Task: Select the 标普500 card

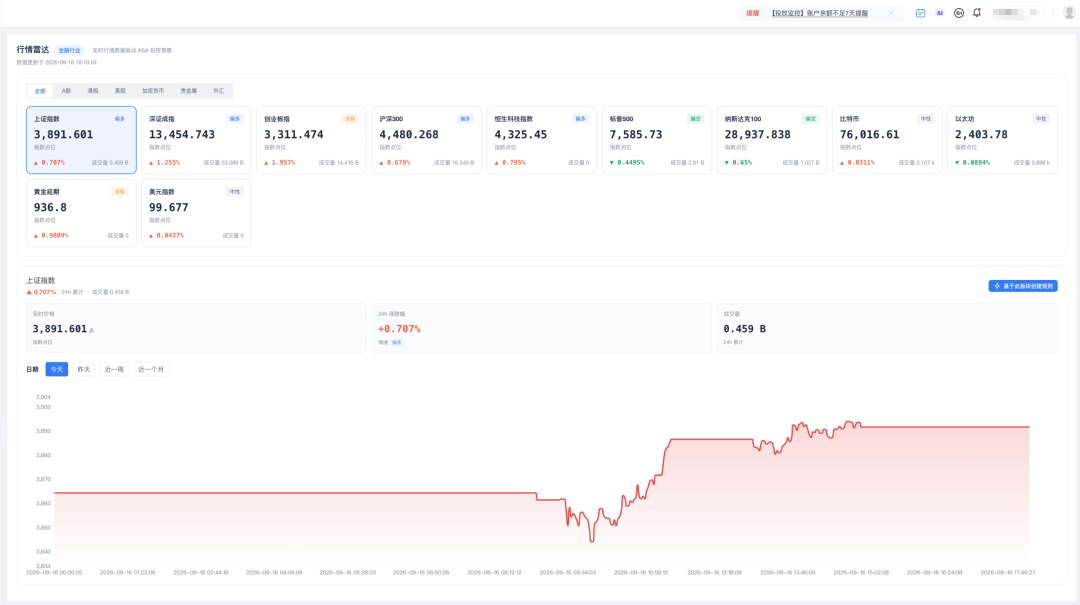Action: pyautogui.click(x=656, y=140)
